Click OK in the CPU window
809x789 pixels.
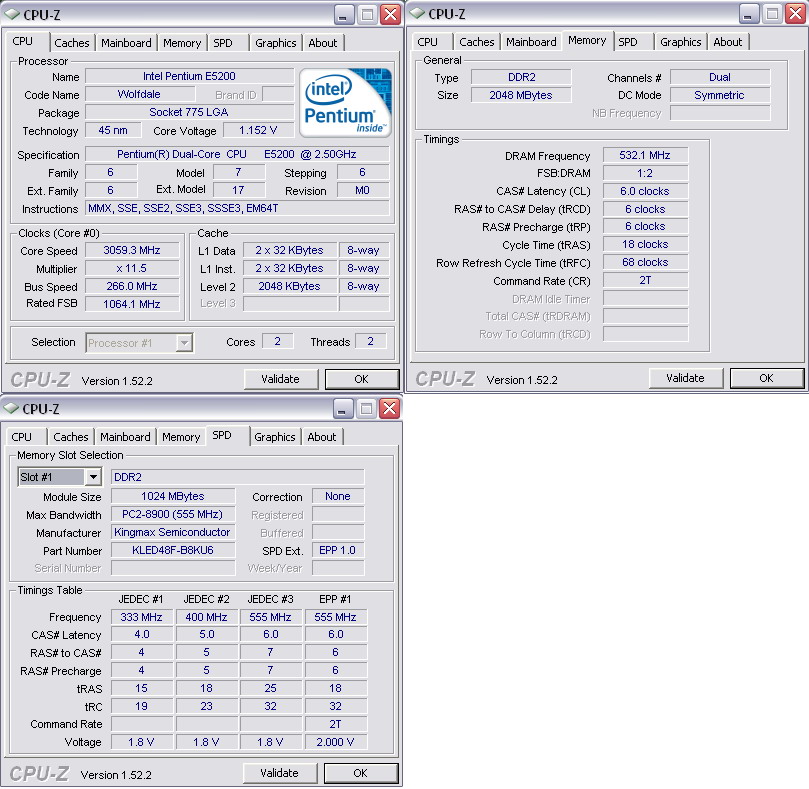(x=362, y=379)
